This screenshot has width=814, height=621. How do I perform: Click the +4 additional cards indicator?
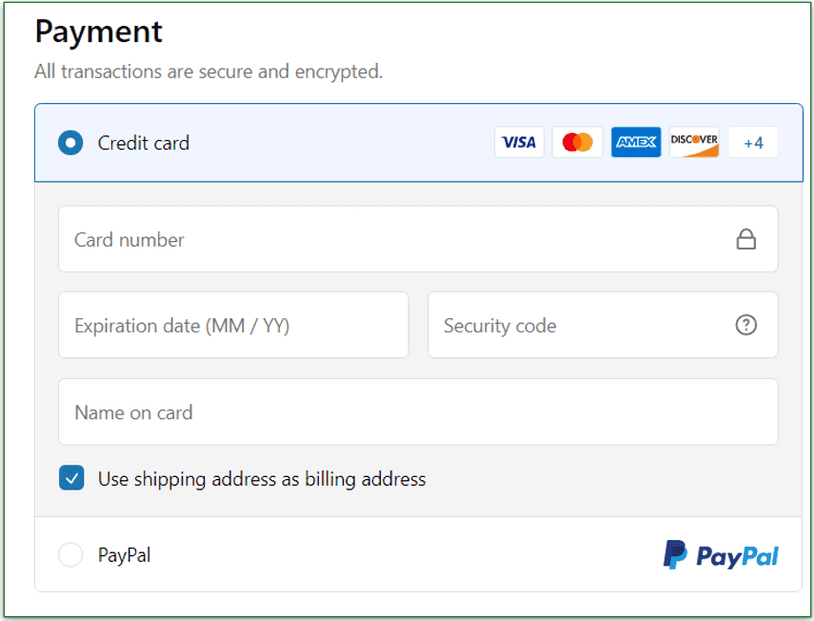coord(752,142)
